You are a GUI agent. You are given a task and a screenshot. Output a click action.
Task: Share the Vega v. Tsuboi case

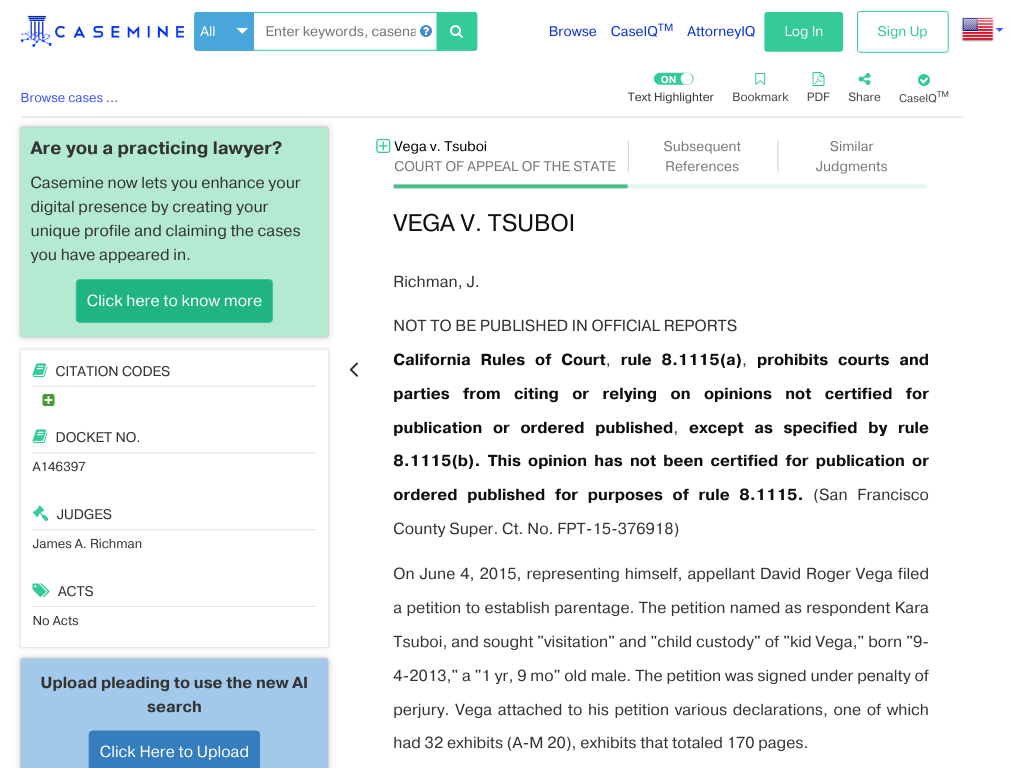[864, 88]
